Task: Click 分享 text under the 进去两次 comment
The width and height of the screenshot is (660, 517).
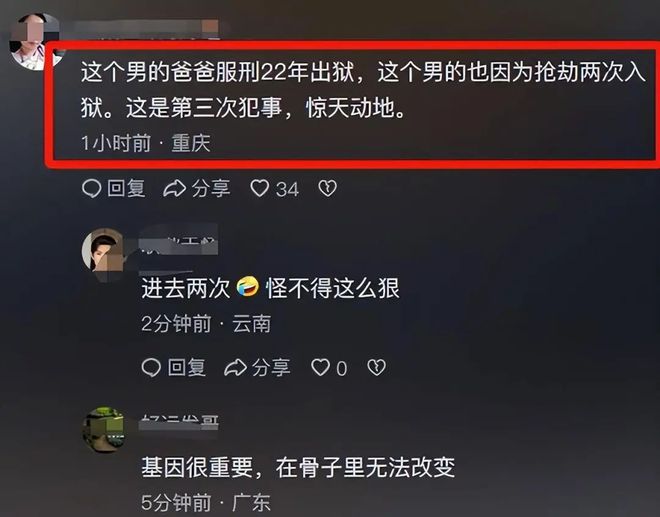Action: 271,368
